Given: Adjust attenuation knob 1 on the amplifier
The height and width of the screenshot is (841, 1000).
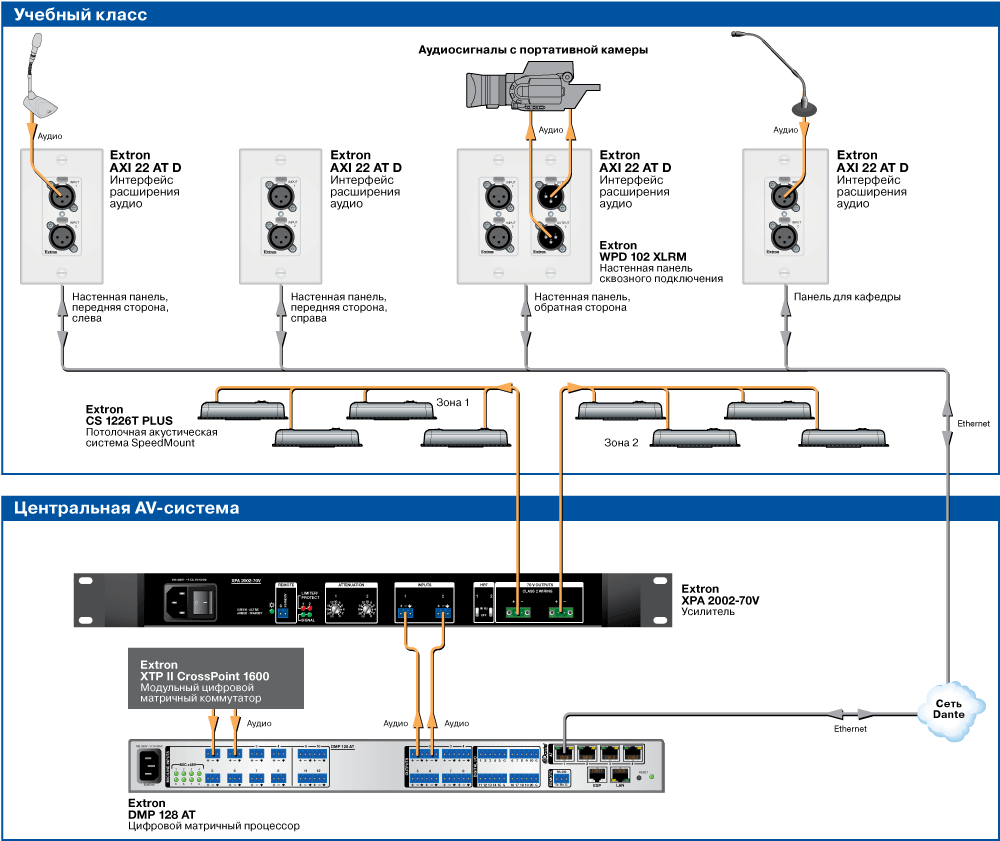Looking at the screenshot, I should [336, 609].
